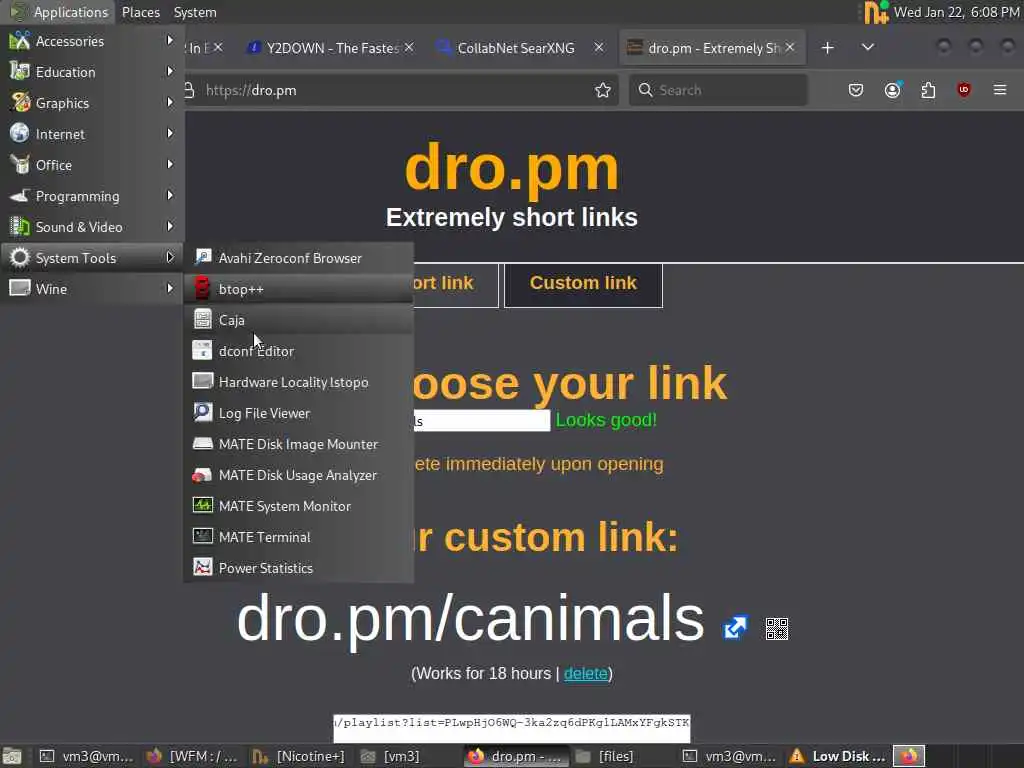Screen dimensions: 1024x768
Task: Open MATE Disk Usage Analyzer
Action: 299,475
